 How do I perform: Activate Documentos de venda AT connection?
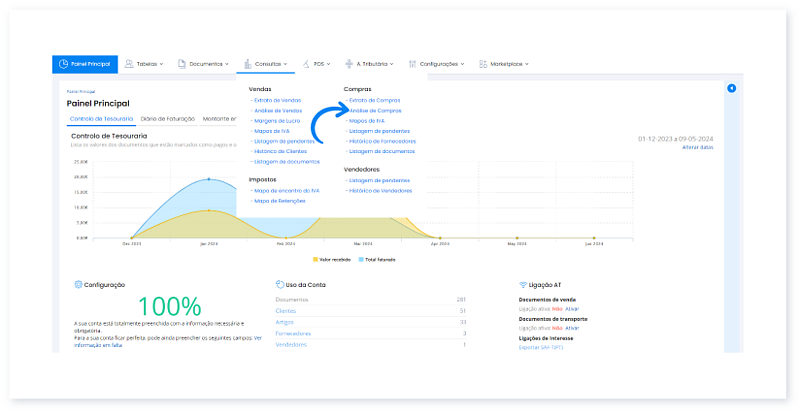(x=571, y=309)
